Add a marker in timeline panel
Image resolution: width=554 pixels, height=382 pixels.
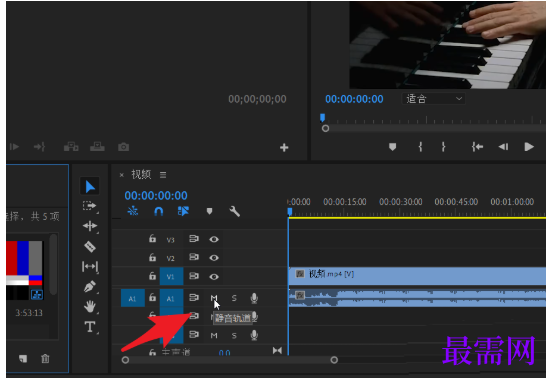tap(210, 211)
